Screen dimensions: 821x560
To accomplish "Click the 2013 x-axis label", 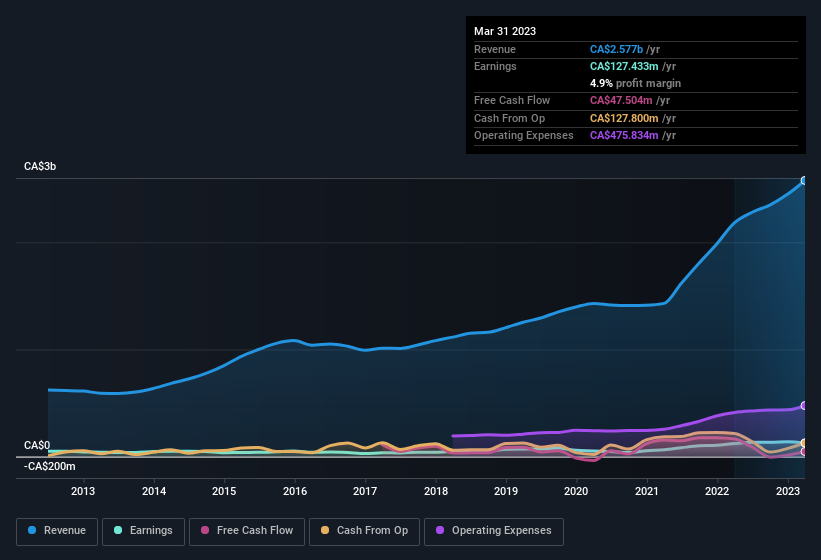I will point(83,491).
